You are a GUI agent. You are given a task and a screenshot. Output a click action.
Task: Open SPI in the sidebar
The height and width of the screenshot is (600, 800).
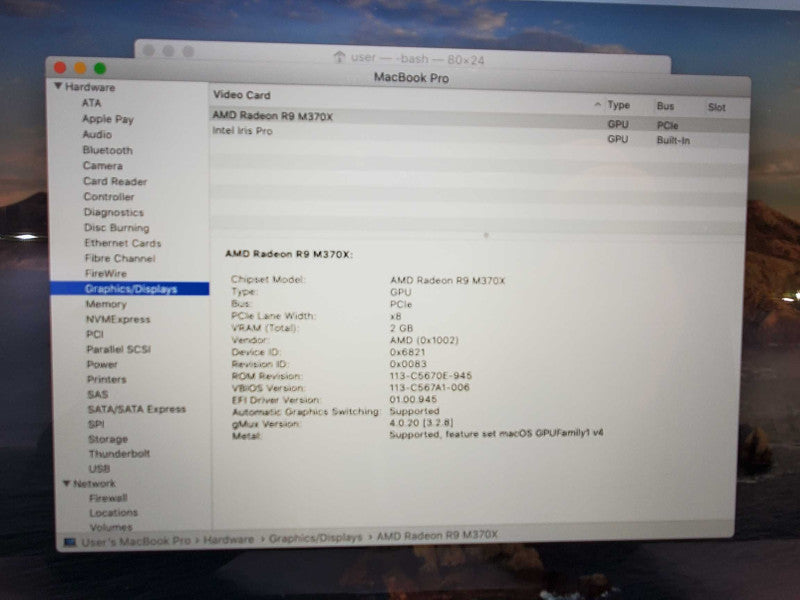[x=96, y=424]
